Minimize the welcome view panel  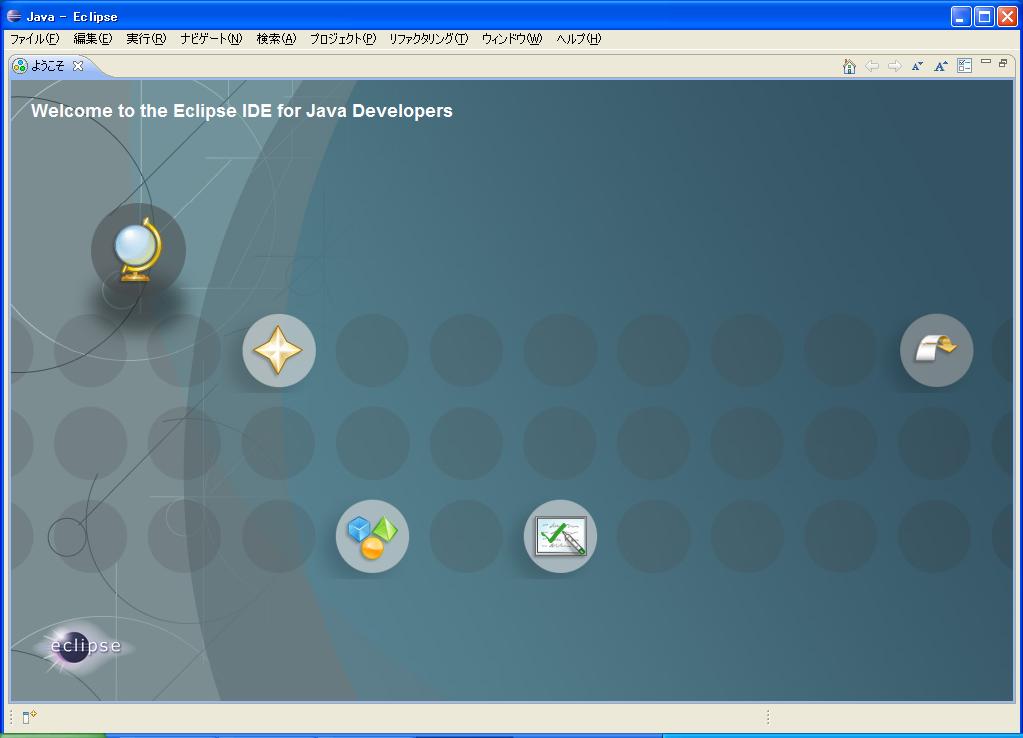(x=986, y=62)
